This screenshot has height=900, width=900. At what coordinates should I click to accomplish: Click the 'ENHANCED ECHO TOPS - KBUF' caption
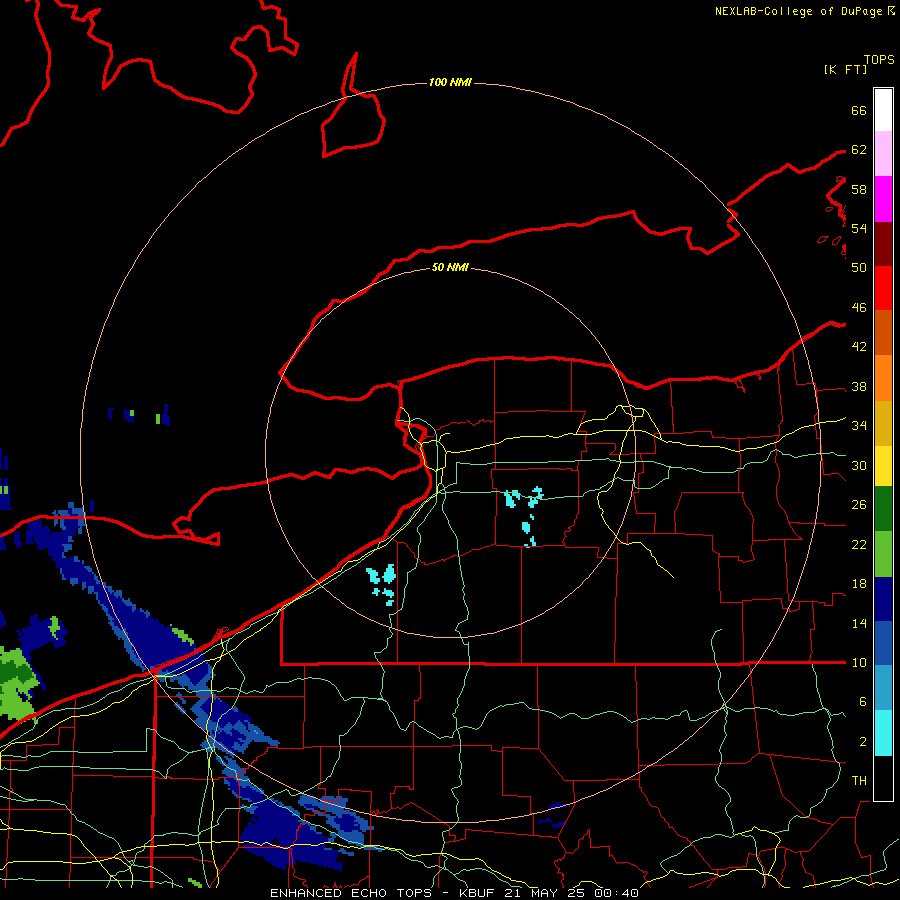pyautogui.click(x=385, y=893)
